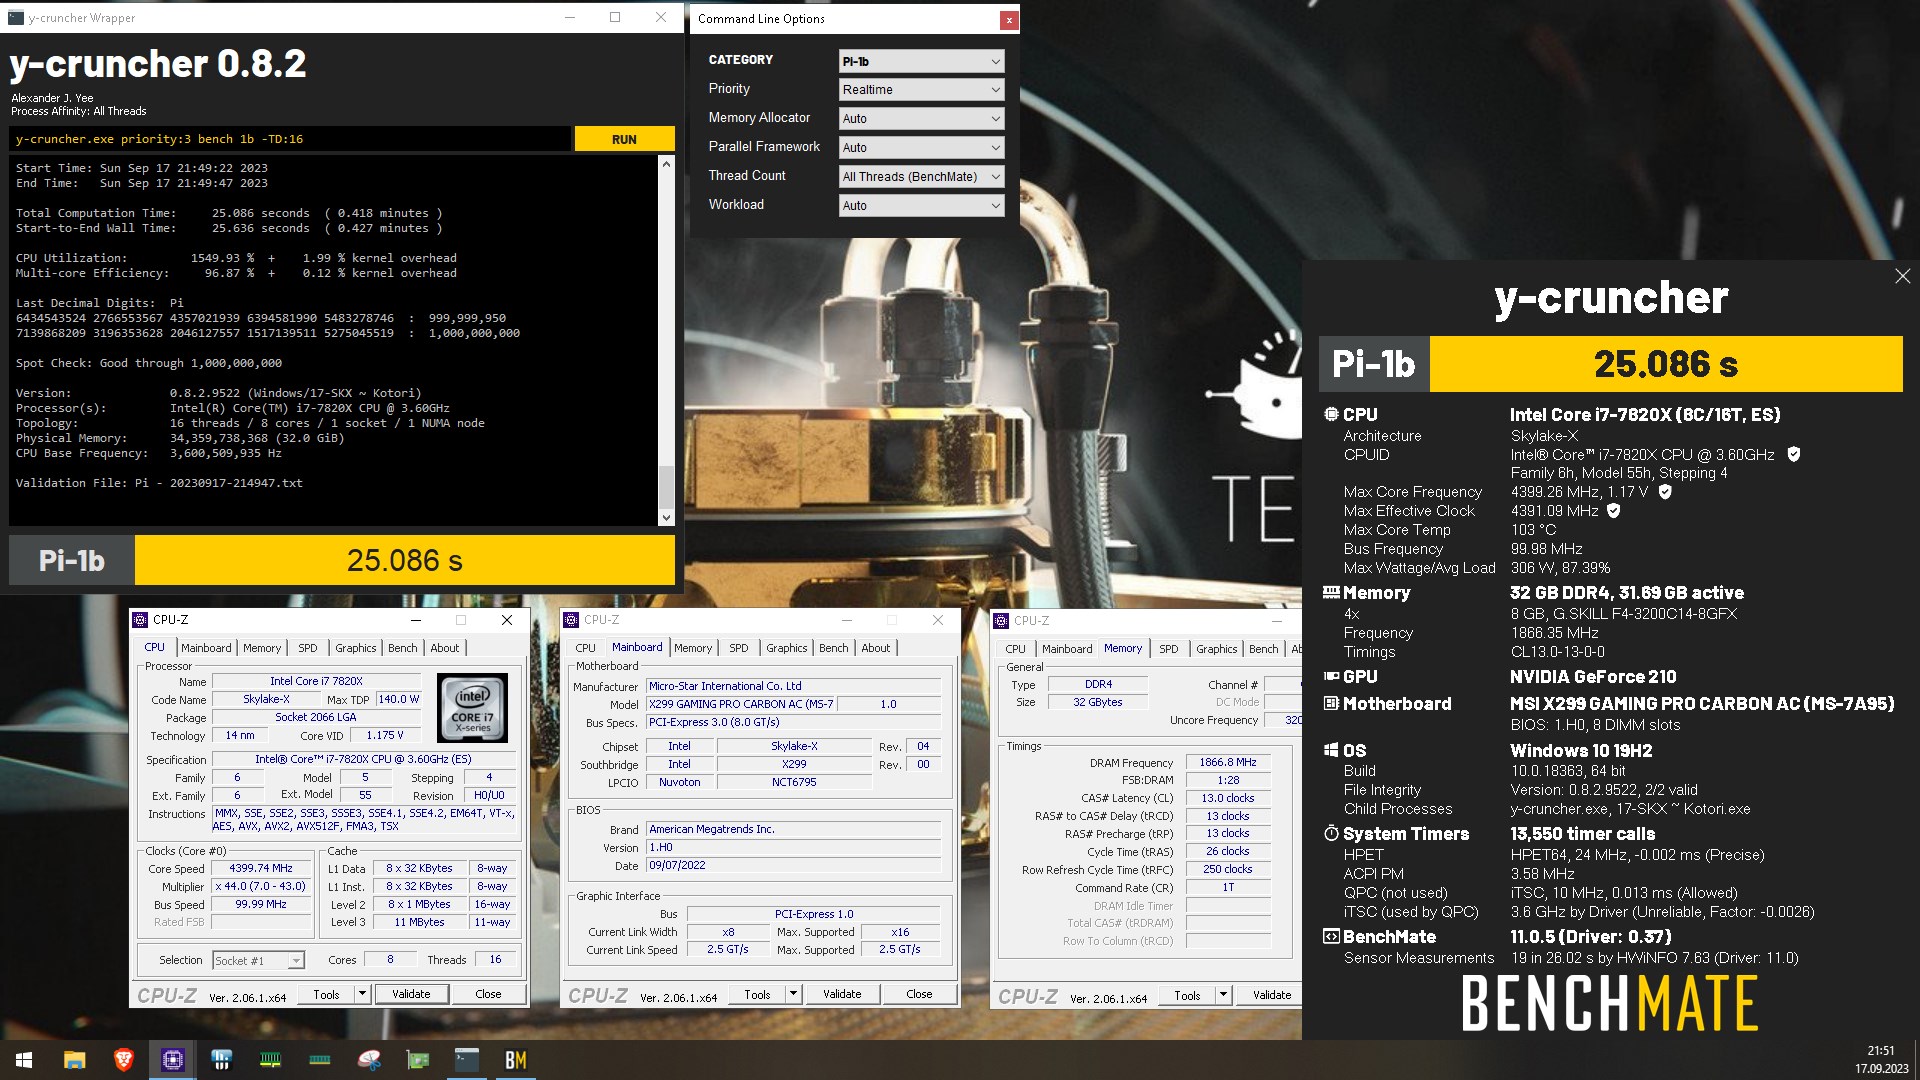The width and height of the screenshot is (1920, 1080).
Task: Switch to CPU tab in CPU-Z Memory window
Action: tap(1015, 649)
